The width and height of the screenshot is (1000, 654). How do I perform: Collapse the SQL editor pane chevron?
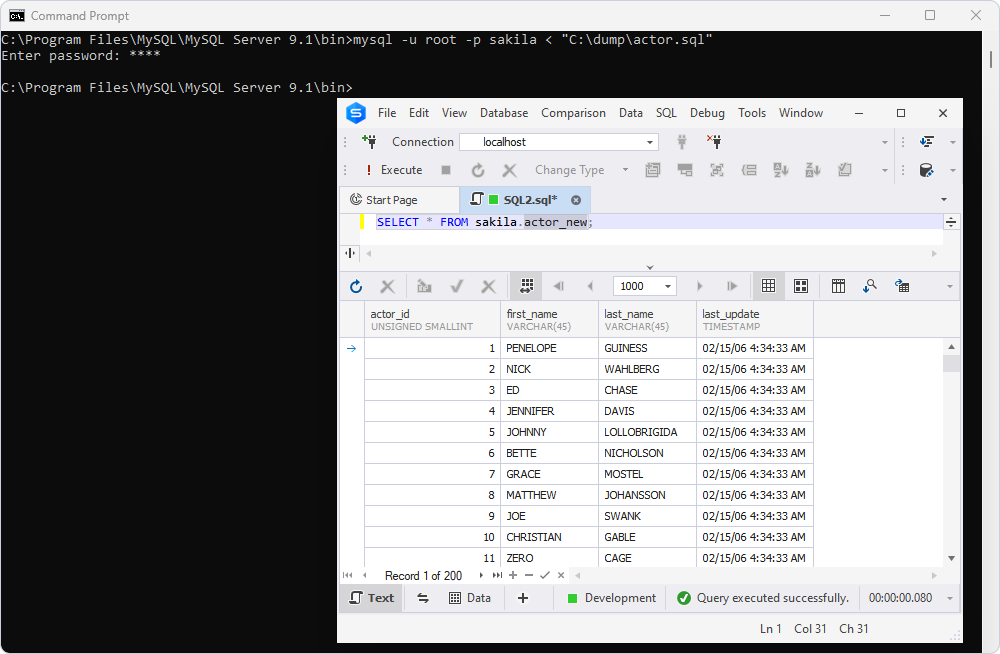tap(650, 267)
